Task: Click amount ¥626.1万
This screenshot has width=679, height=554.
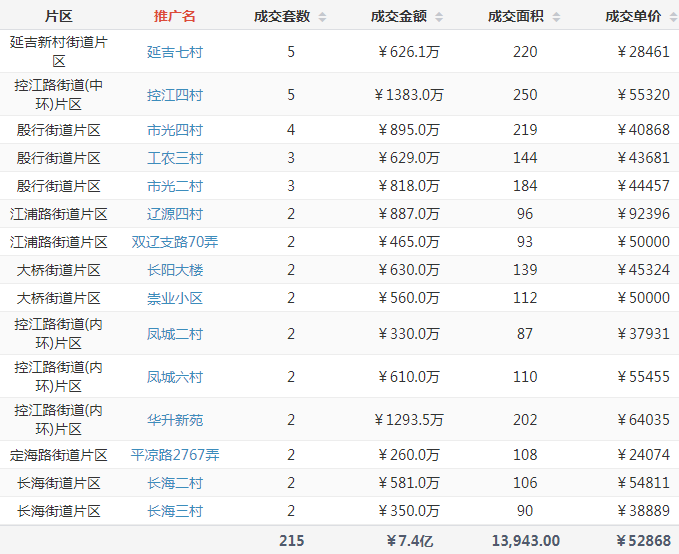Action: point(409,52)
